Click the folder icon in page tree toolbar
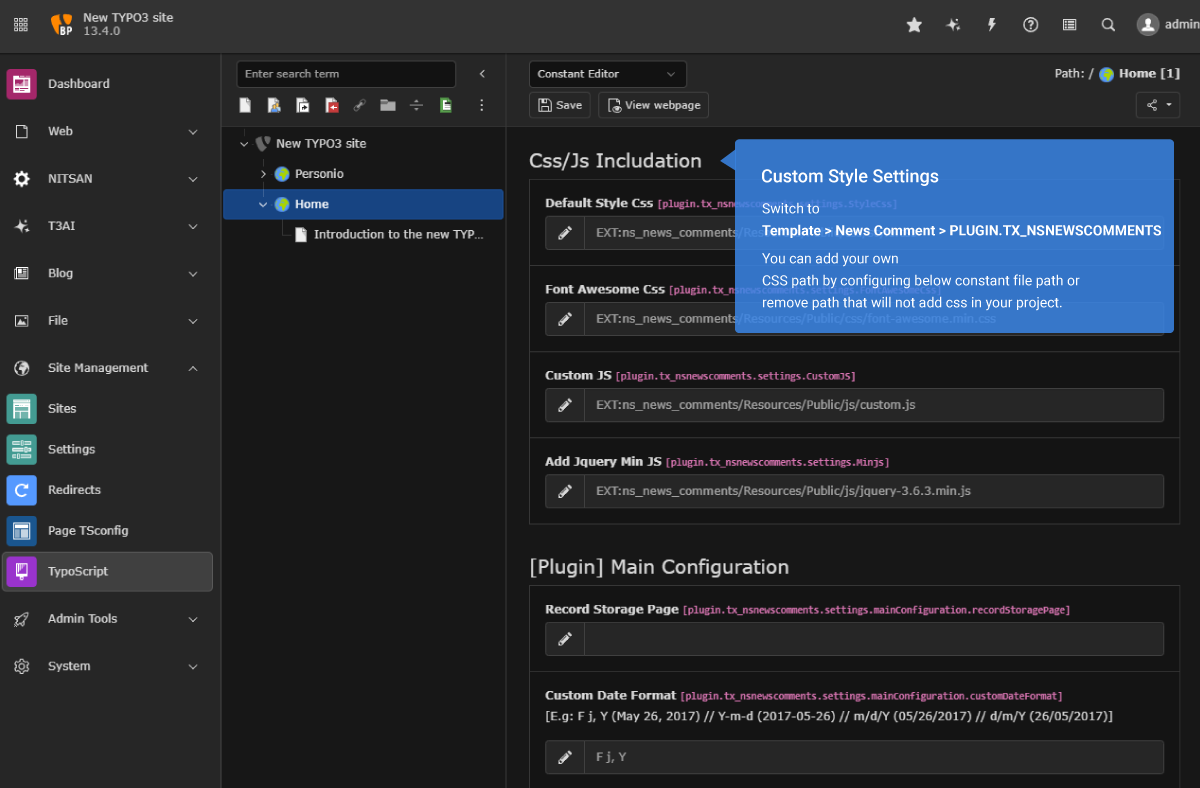This screenshot has width=1200, height=788. (x=388, y=105)
